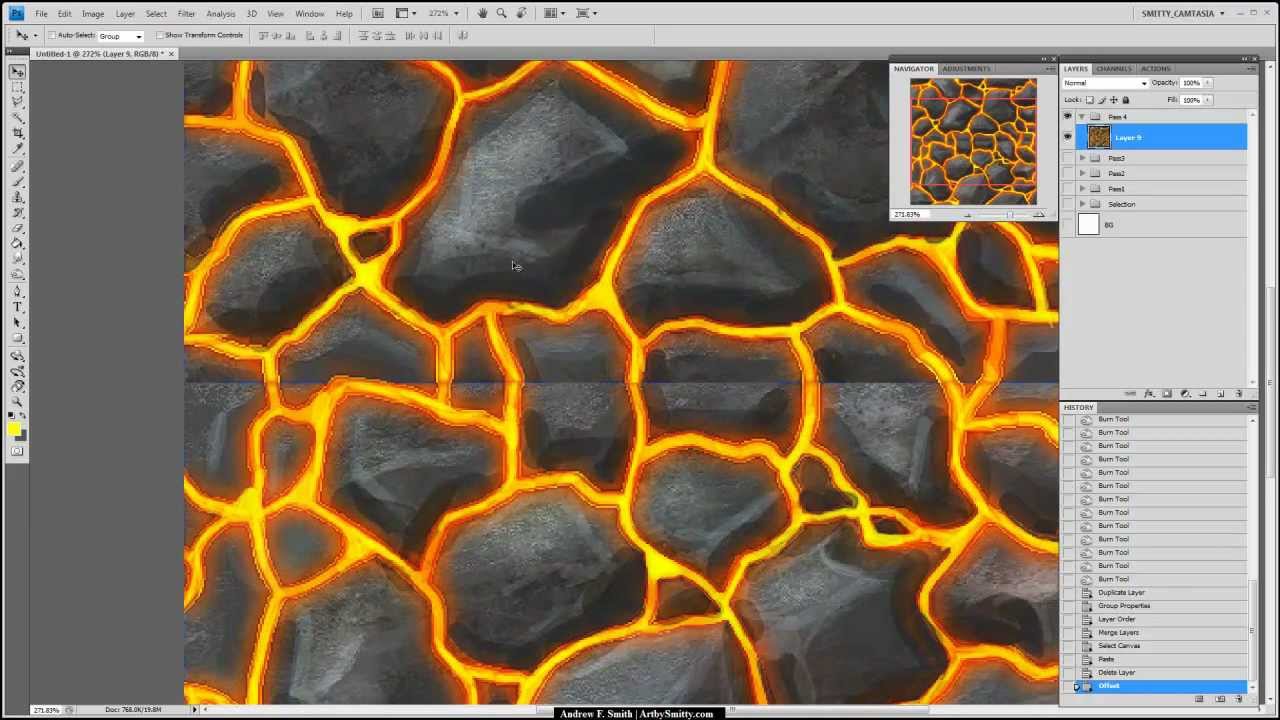Switch to the Adjustments tab

pos(966,69)
